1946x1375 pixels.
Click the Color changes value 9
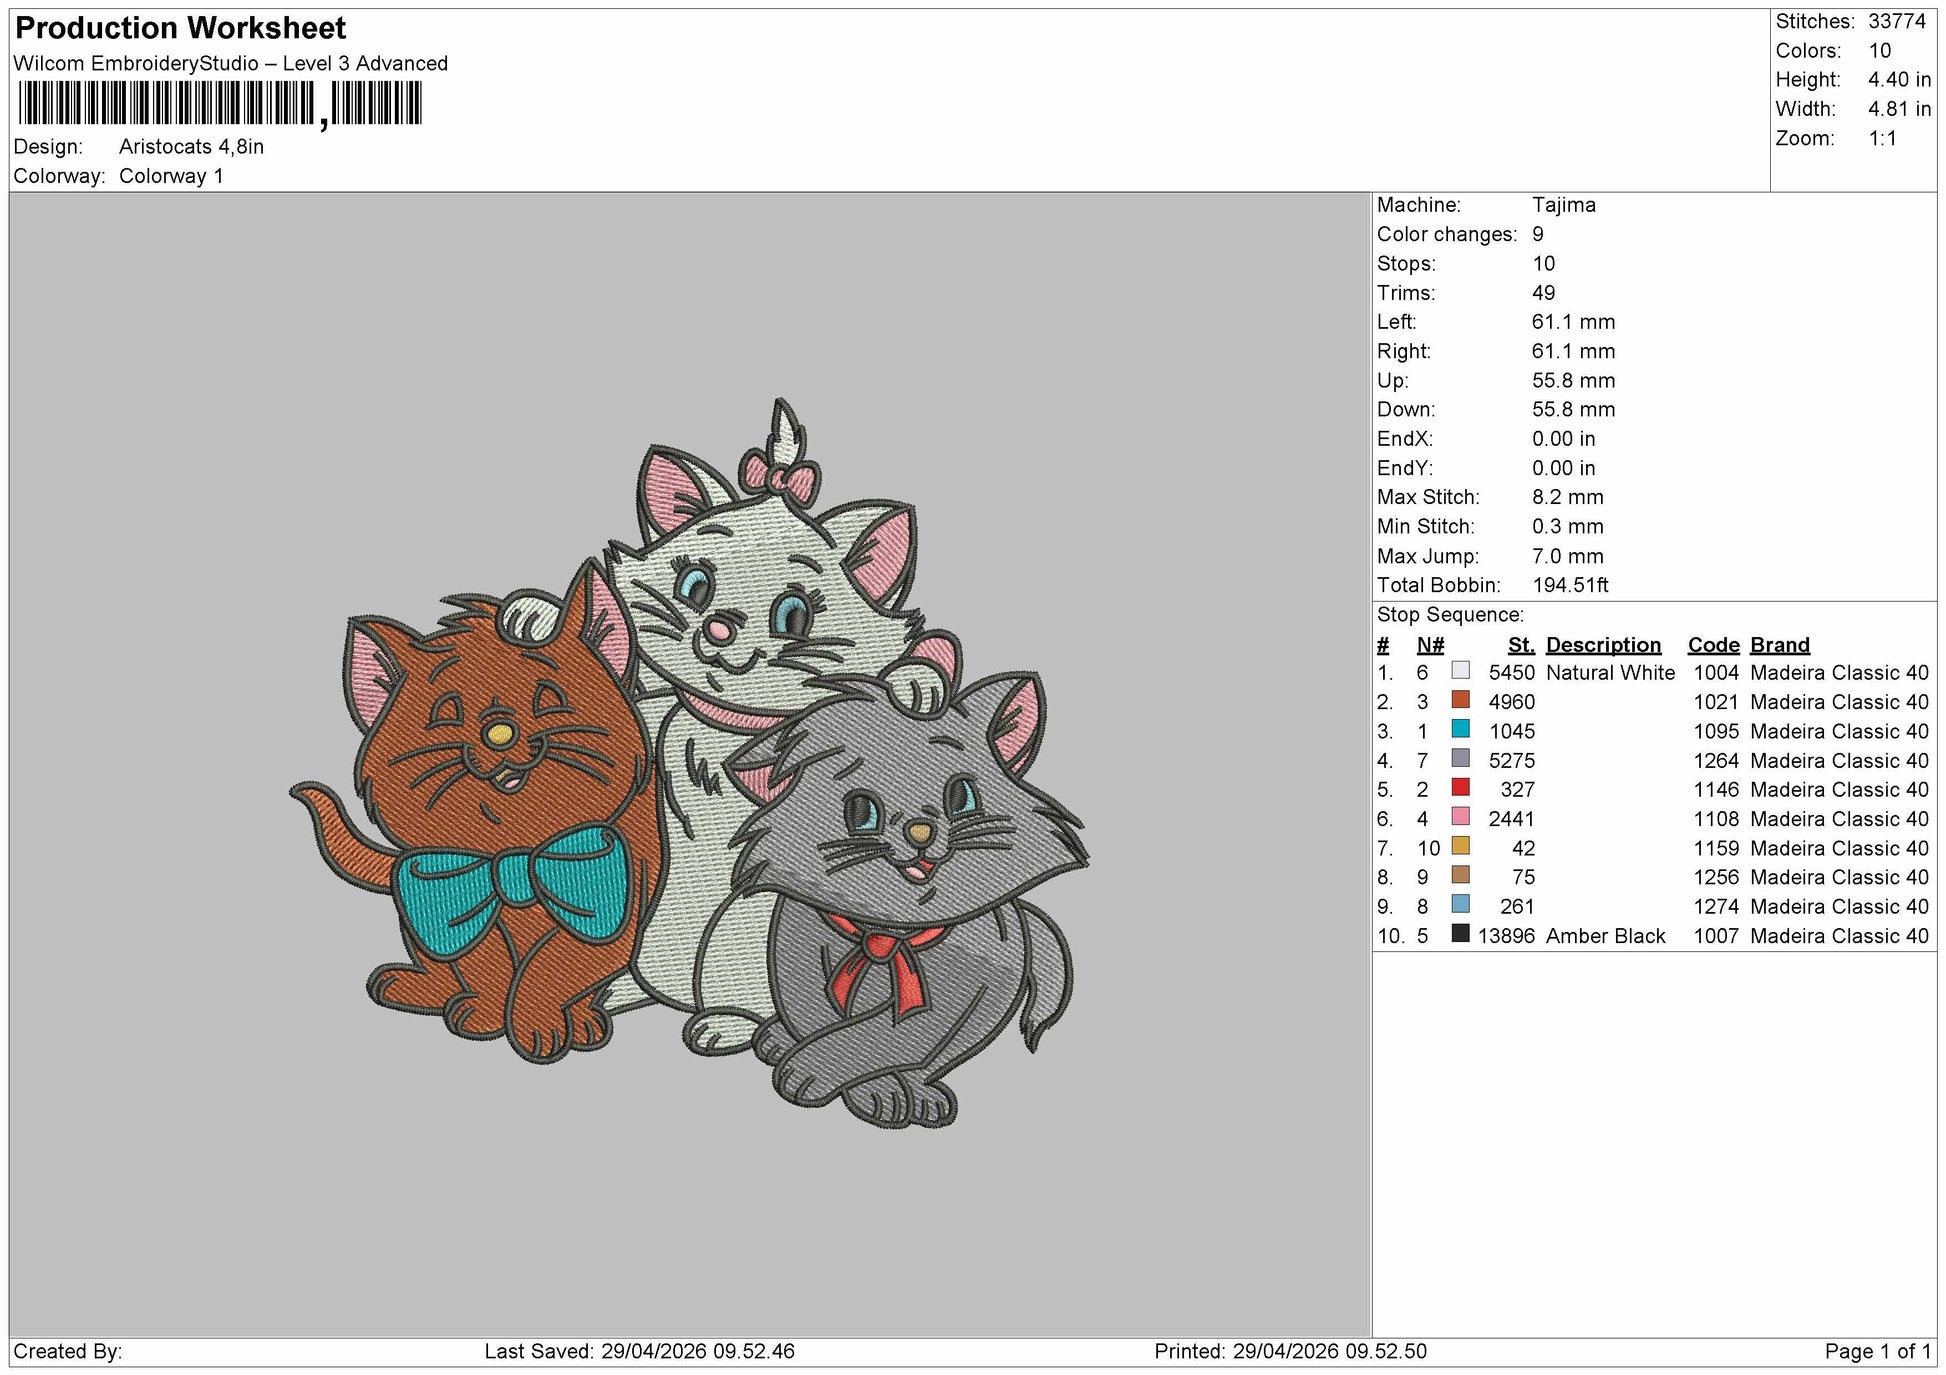click(x=1538, y=234)
